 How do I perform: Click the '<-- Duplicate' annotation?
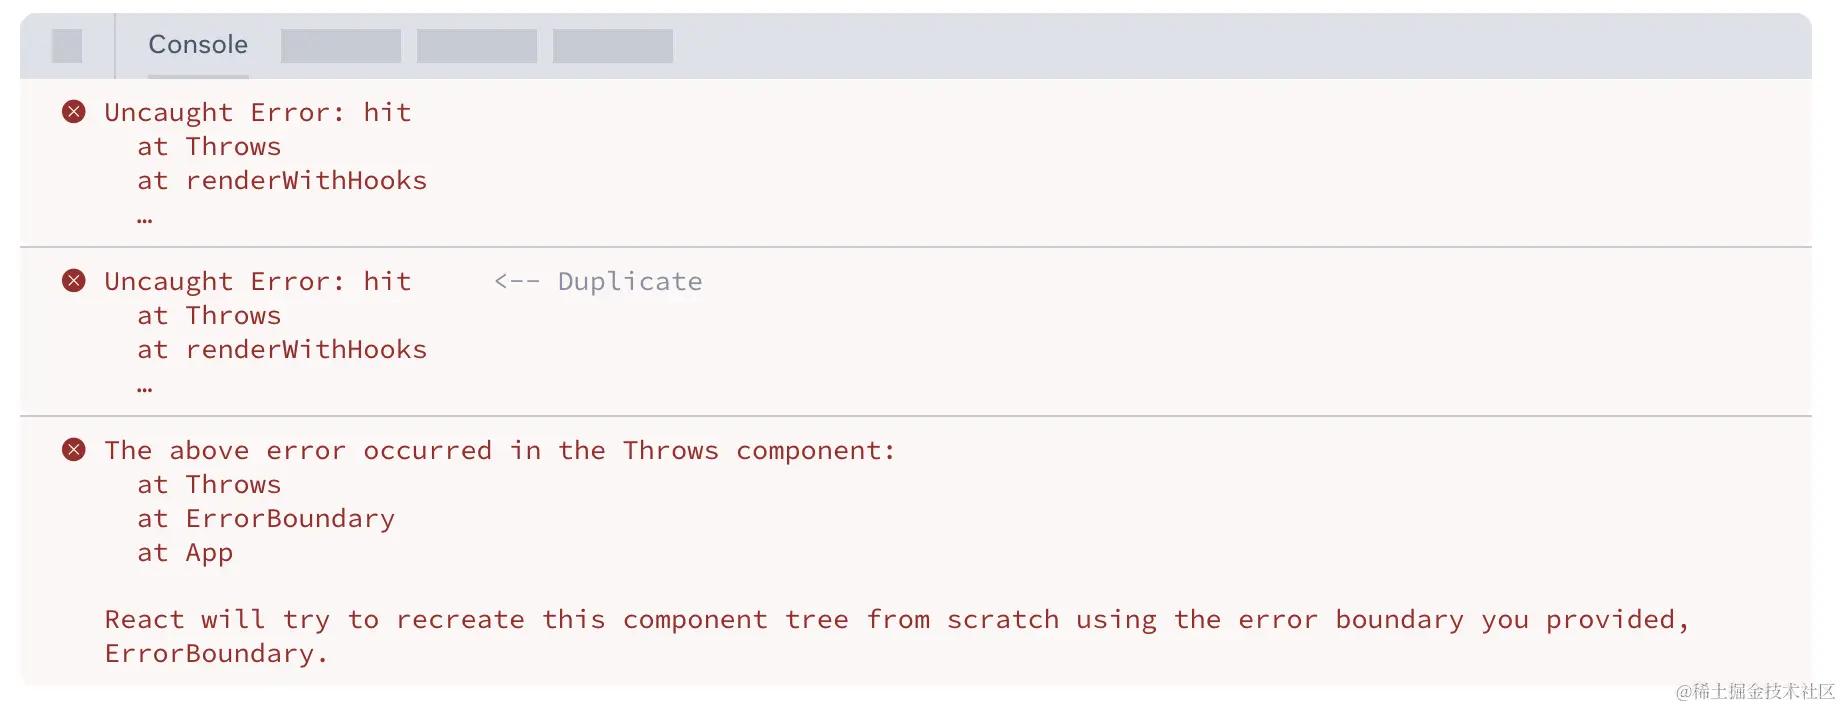(598, 282)
